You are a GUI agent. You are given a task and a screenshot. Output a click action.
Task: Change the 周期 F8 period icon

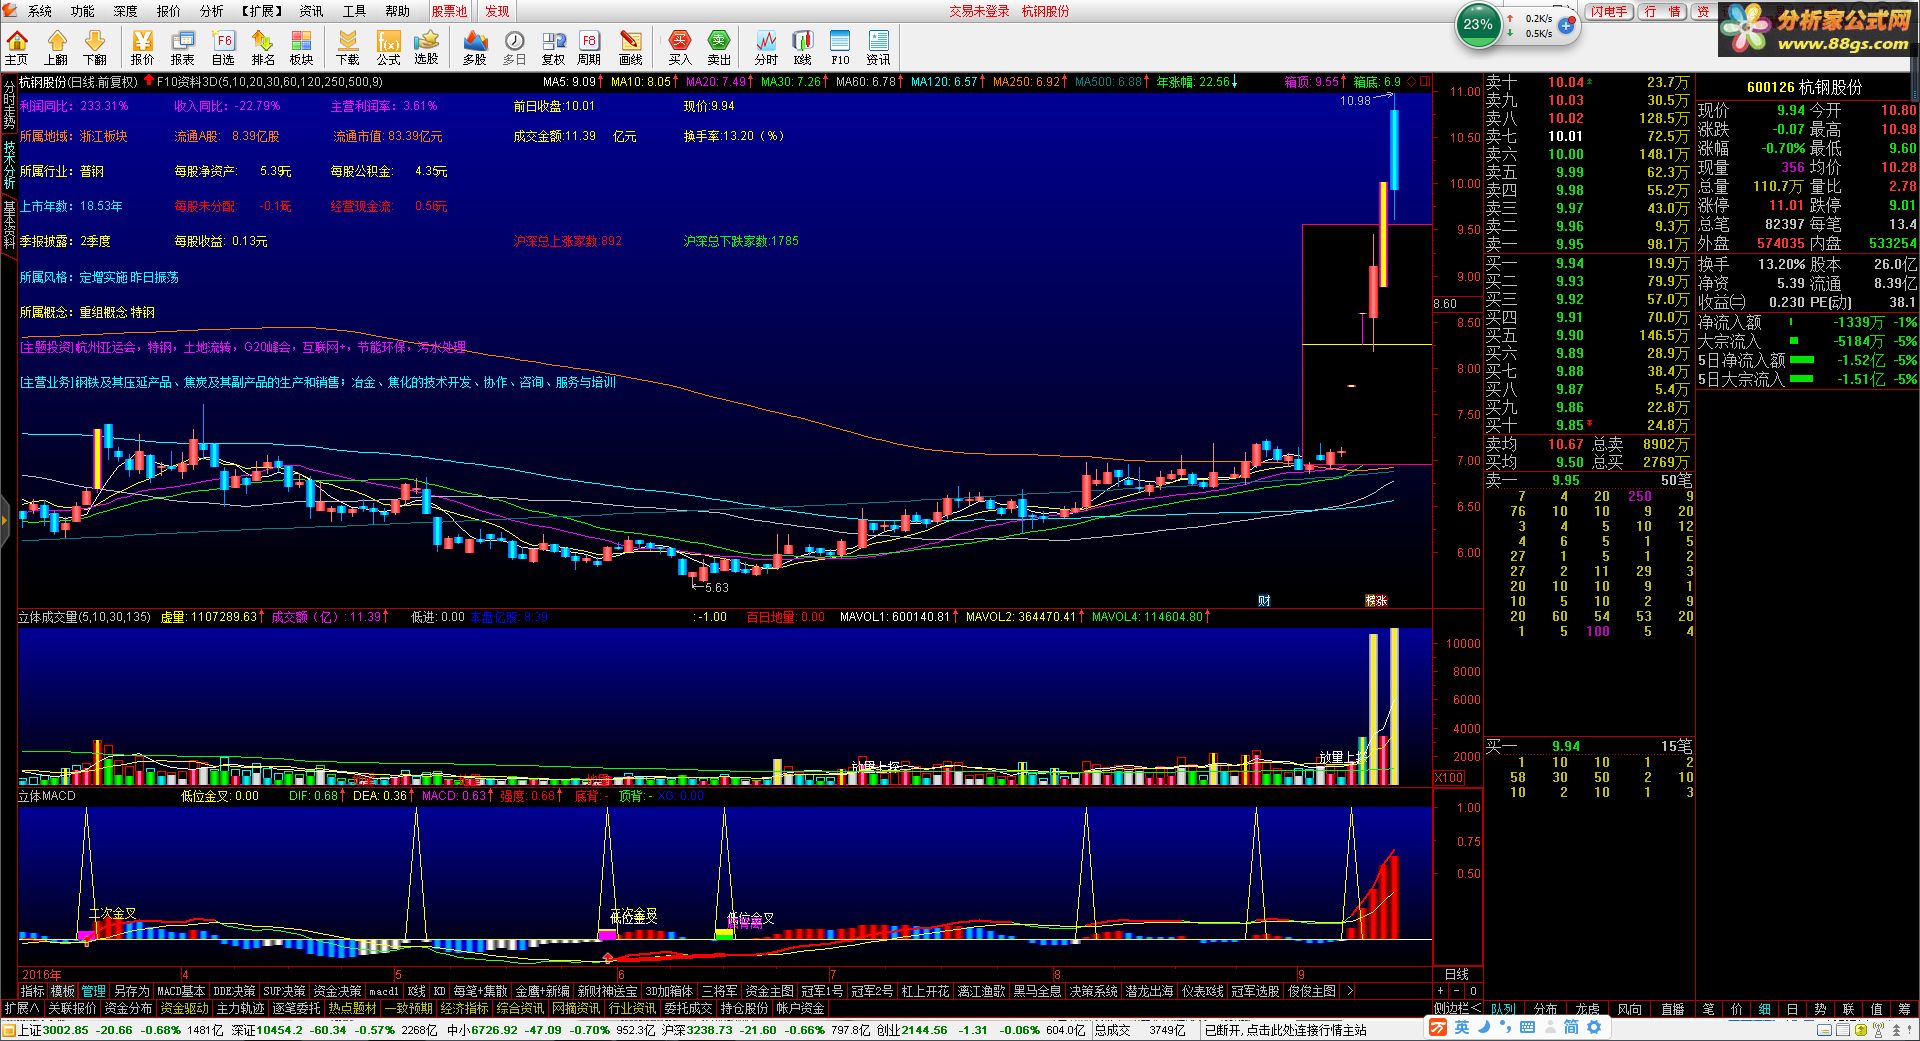pyautogui.click(x=589, y=47)
